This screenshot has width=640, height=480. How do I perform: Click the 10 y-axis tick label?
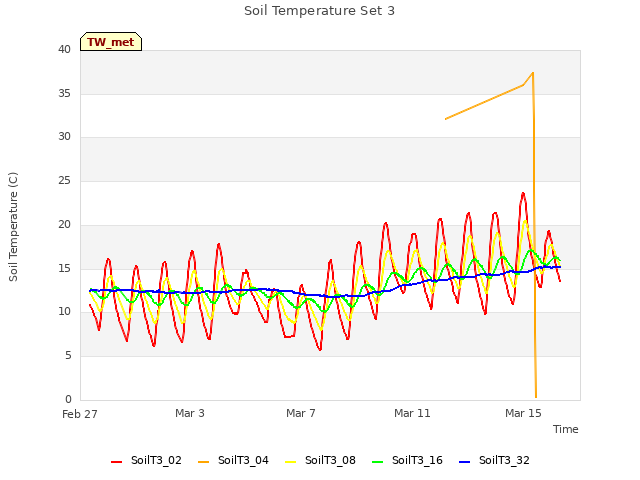[x=64, y=312]
